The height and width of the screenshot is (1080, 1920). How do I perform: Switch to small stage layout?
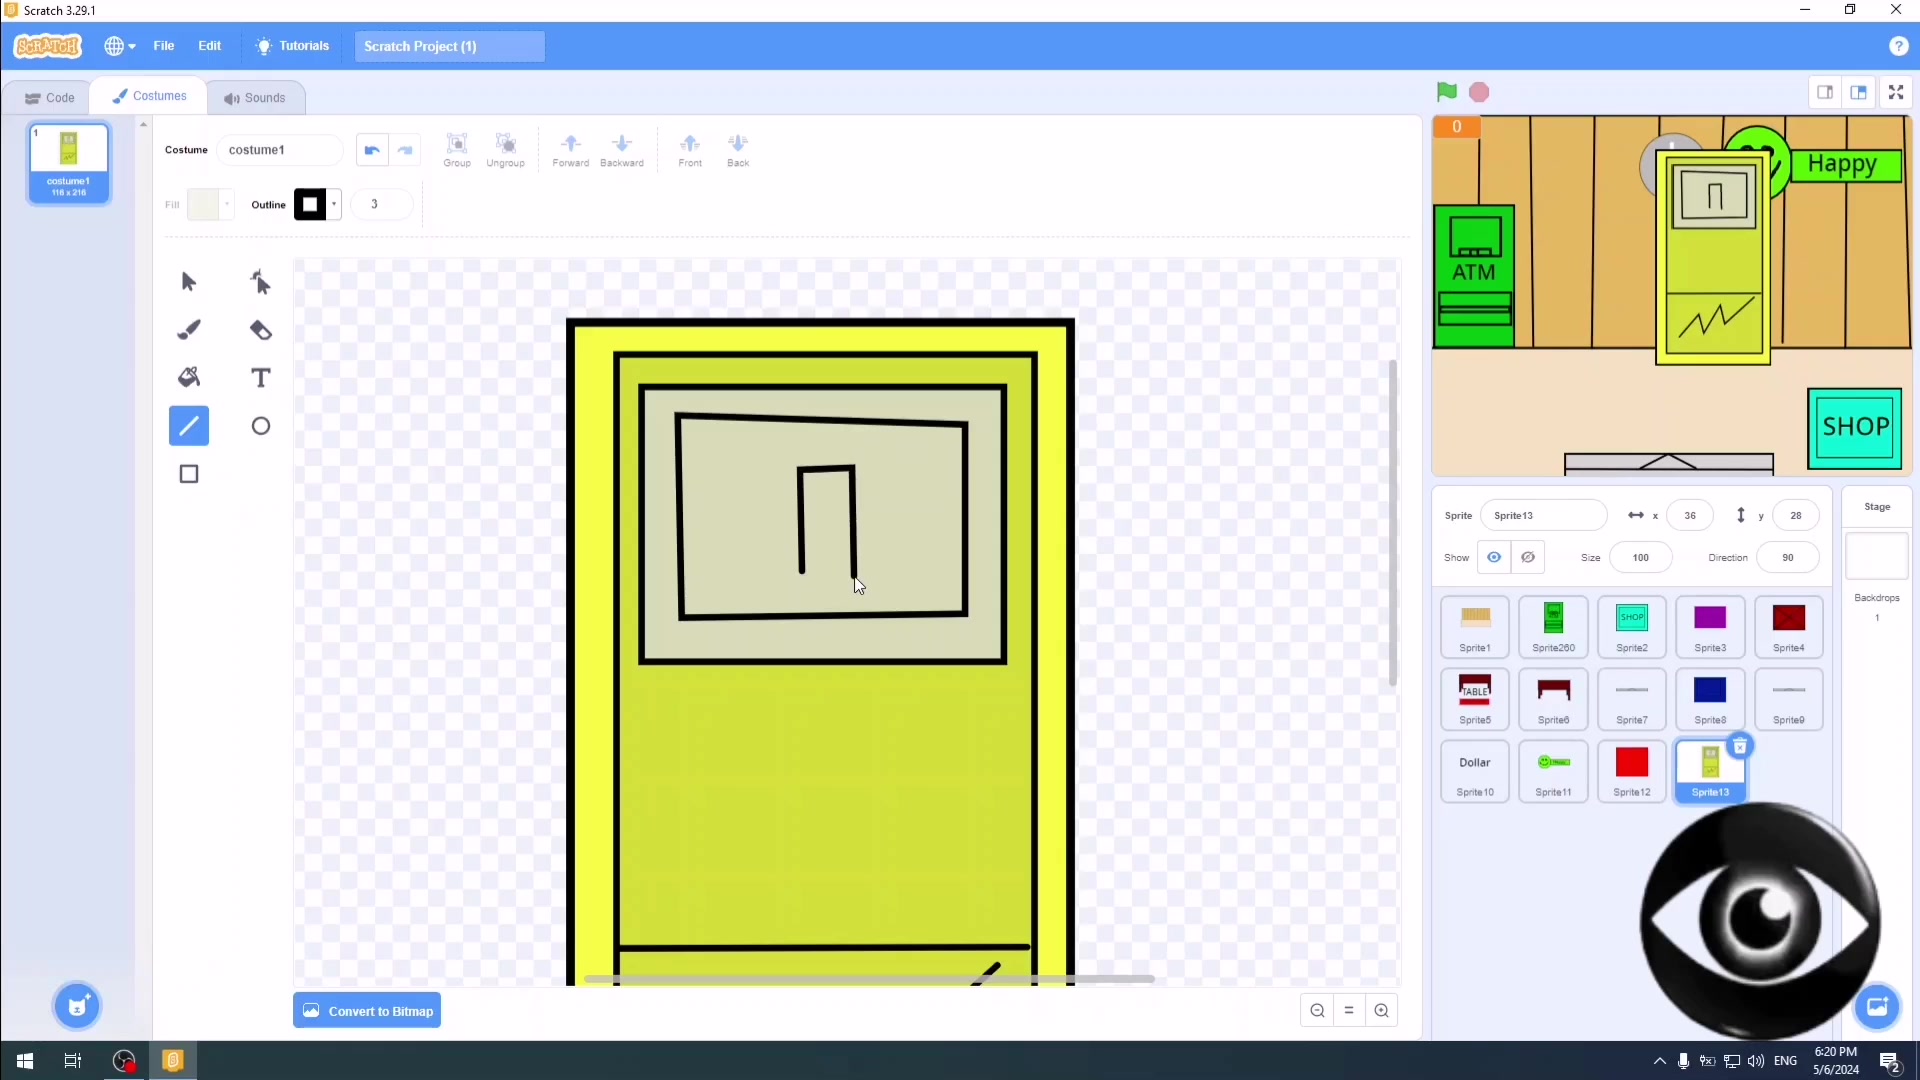coord(1825,92)
